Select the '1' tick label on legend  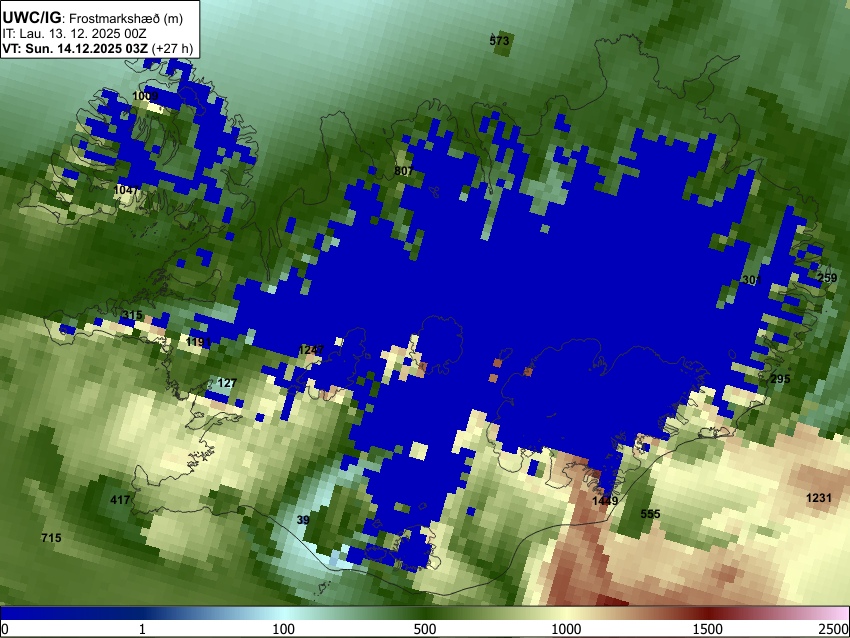point(142,629)
